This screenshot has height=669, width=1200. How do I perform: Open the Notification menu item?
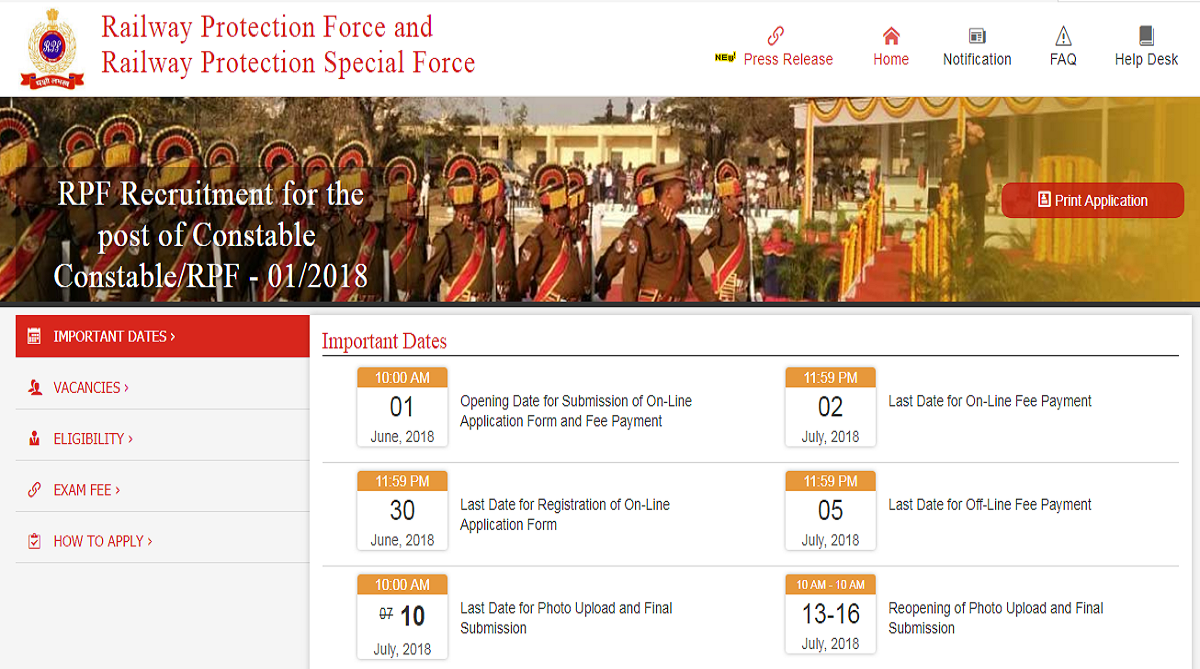(977, 59)
